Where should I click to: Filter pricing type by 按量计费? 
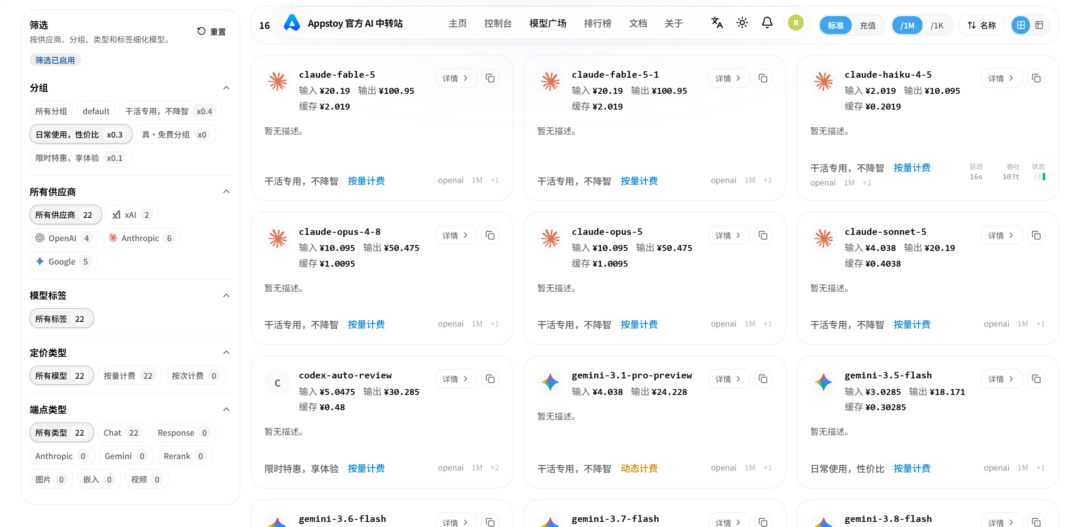point(129,375)
